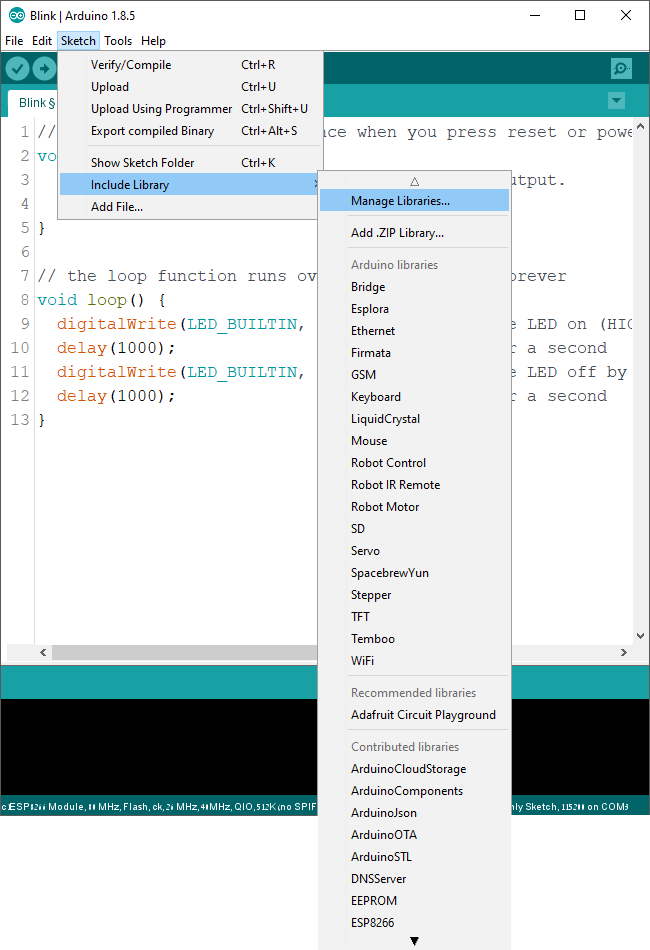This screenshot has height=950, width=650.
Task: Expand the Include Library submenu item
Action: (190, 184)
